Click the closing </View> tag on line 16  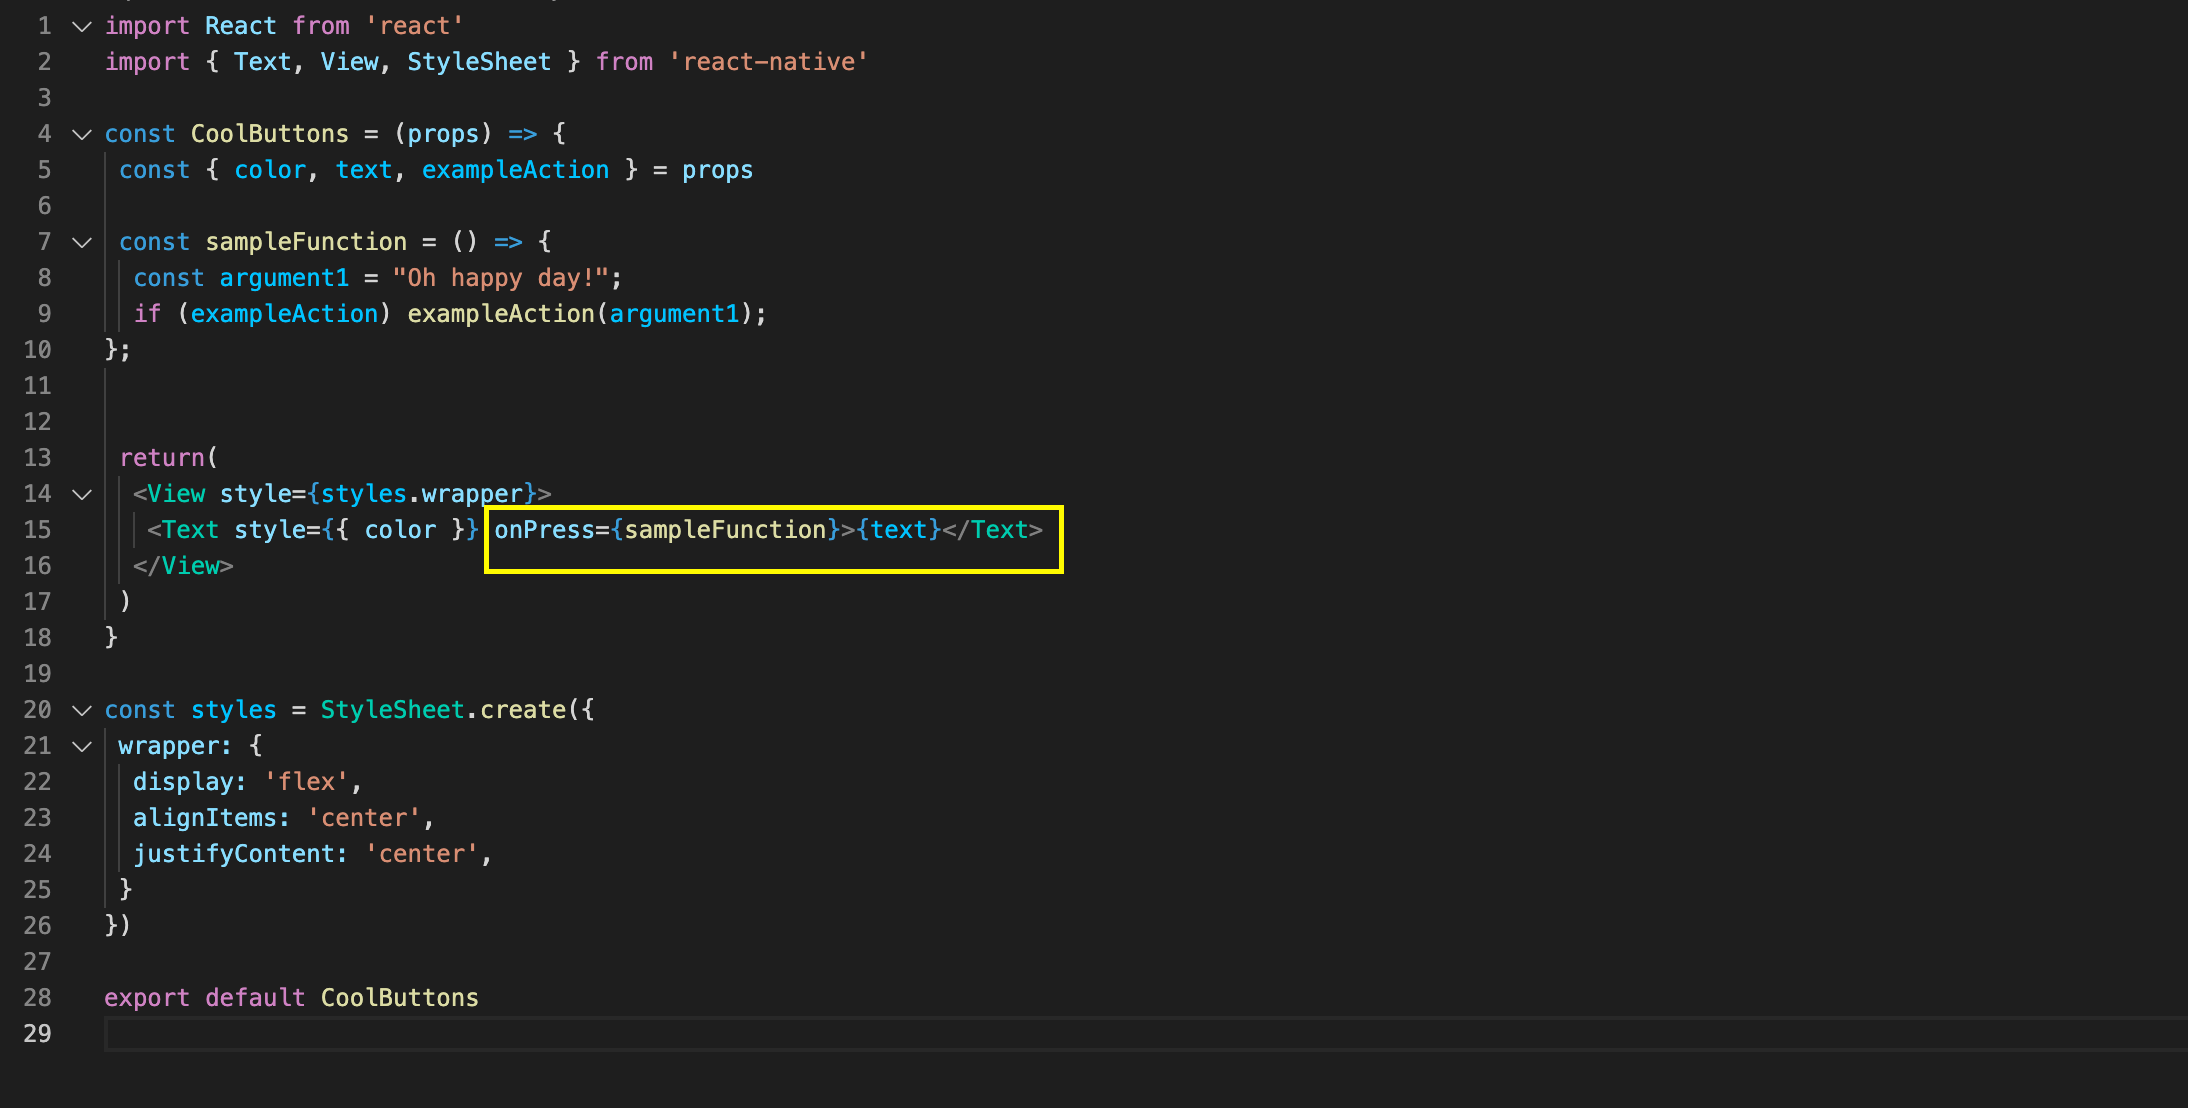click(184, 565)
